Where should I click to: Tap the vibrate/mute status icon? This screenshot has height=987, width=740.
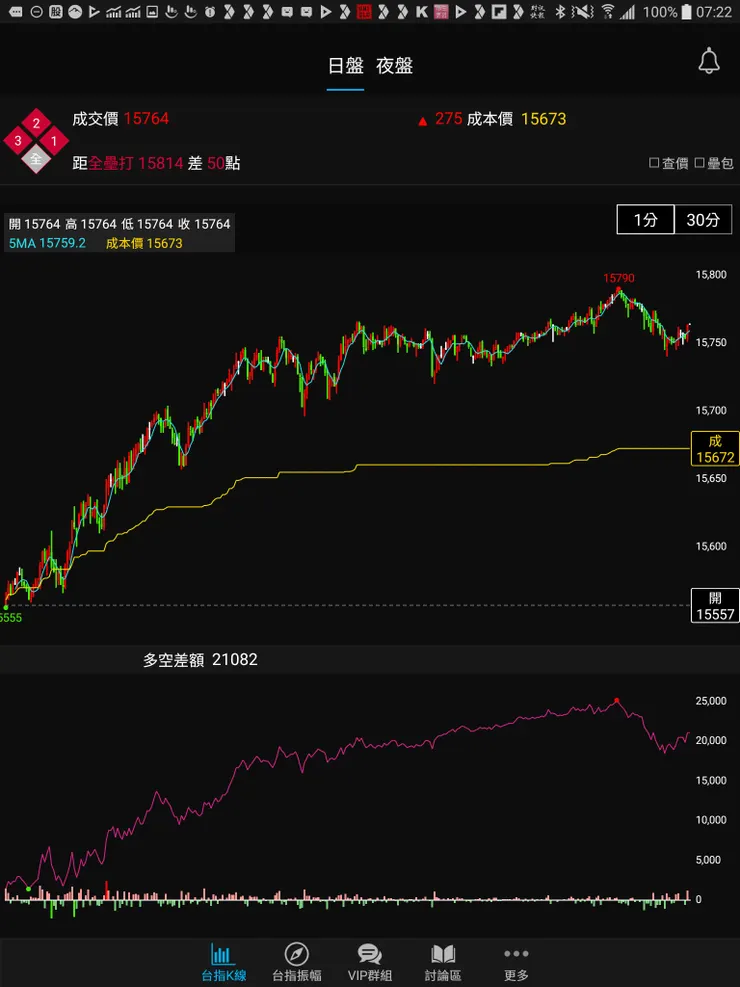pos(583,11)
